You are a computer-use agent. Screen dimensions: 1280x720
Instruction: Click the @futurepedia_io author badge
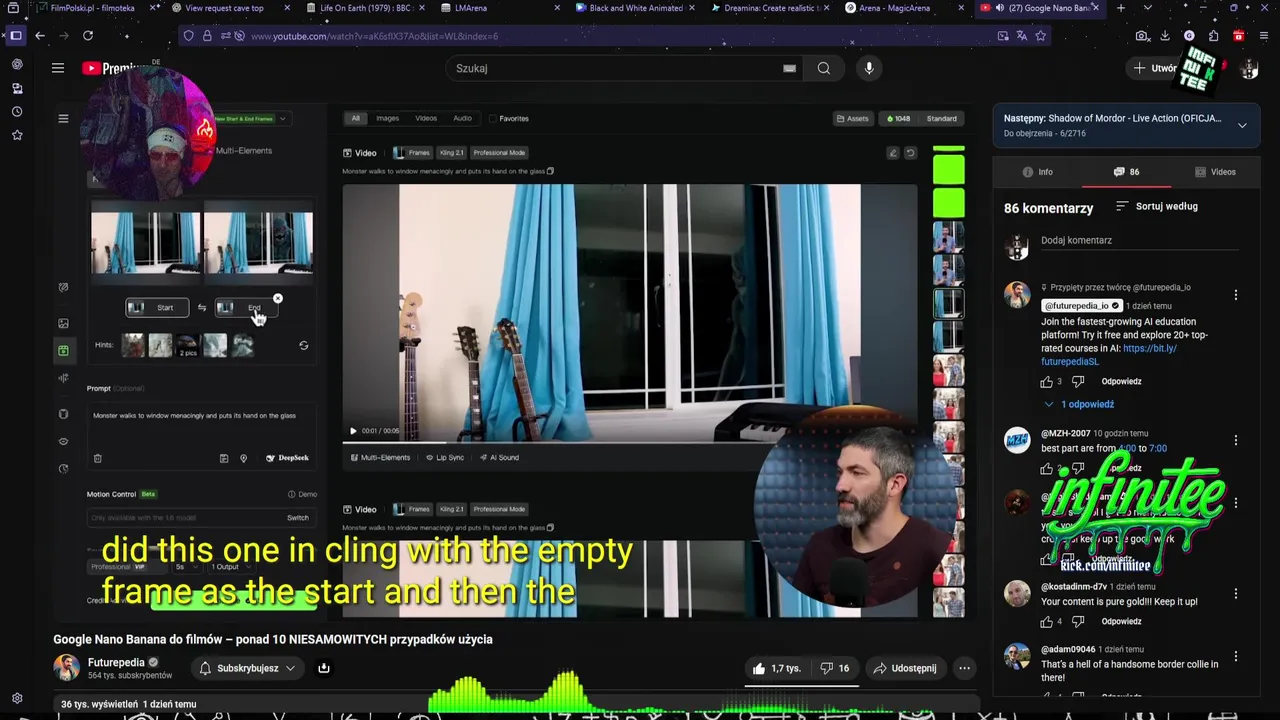click(1082, 306)
